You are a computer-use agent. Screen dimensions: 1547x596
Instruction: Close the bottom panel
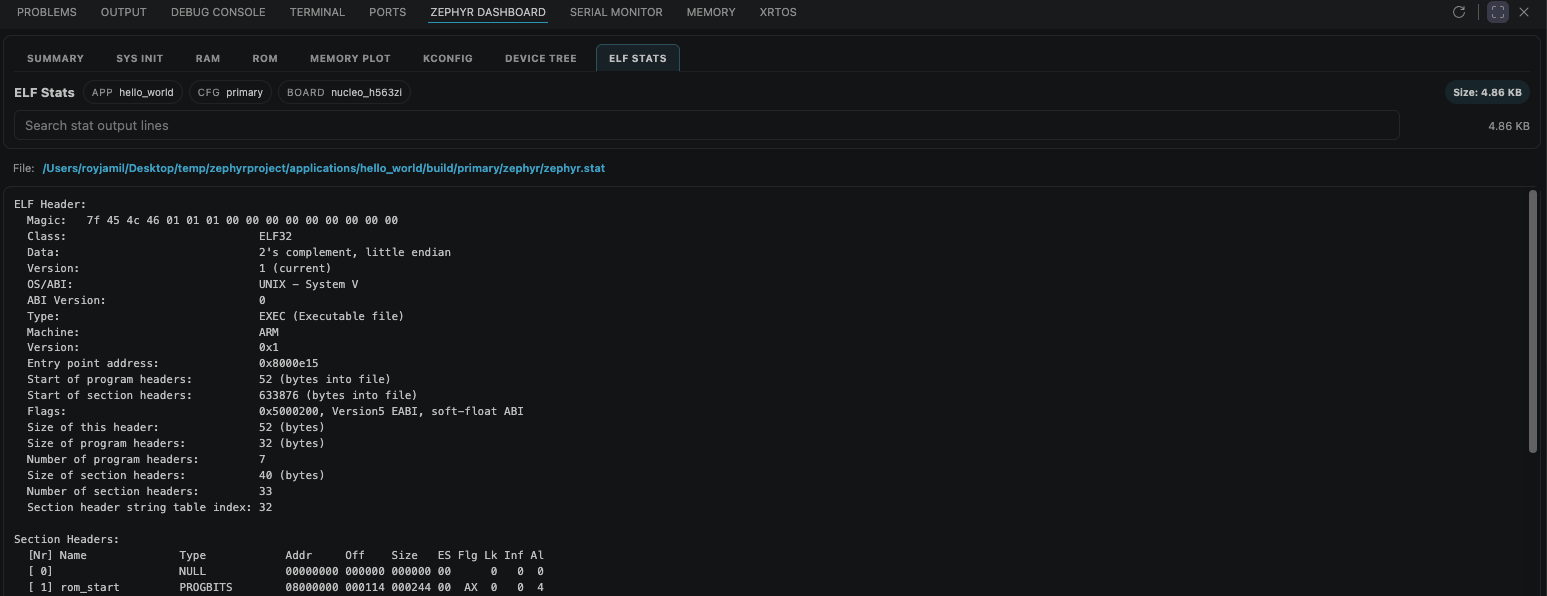click(1524, 12)
